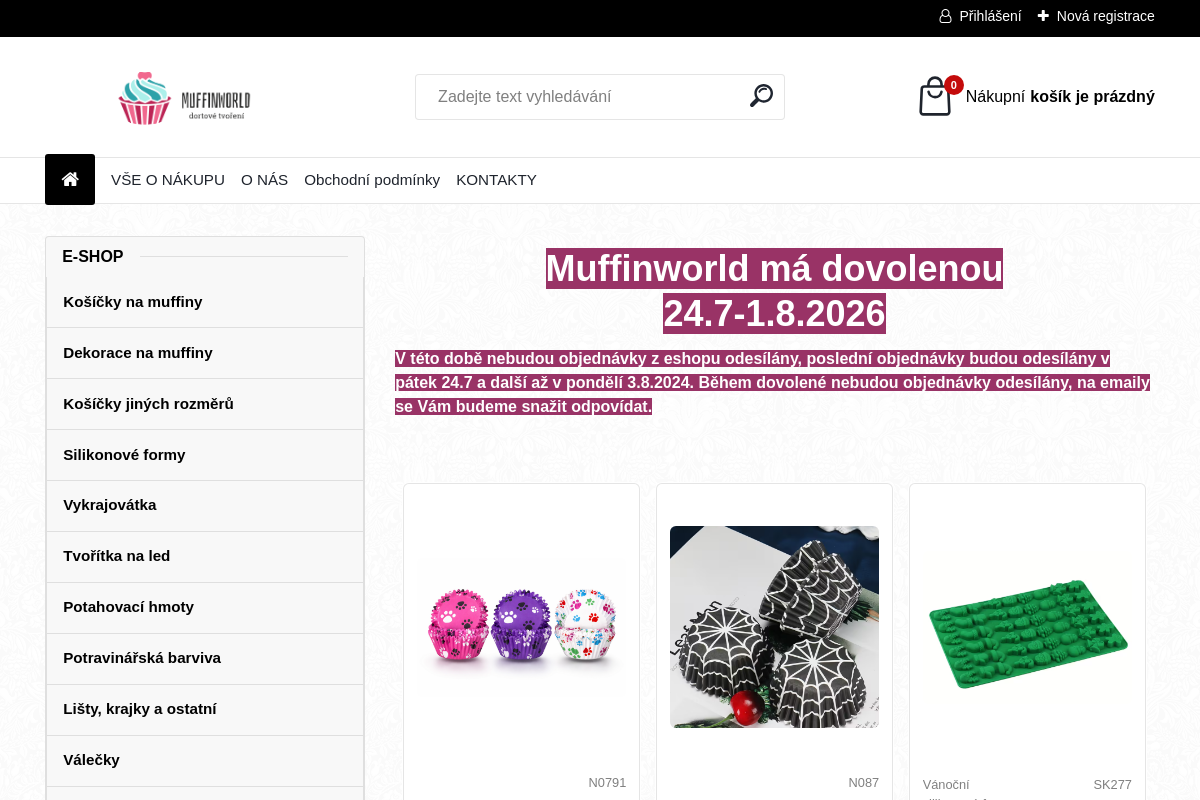Viewport: 1200px width, 800px height.
Task: Open Potravinářská barviva category
Action: pos(205,658)
